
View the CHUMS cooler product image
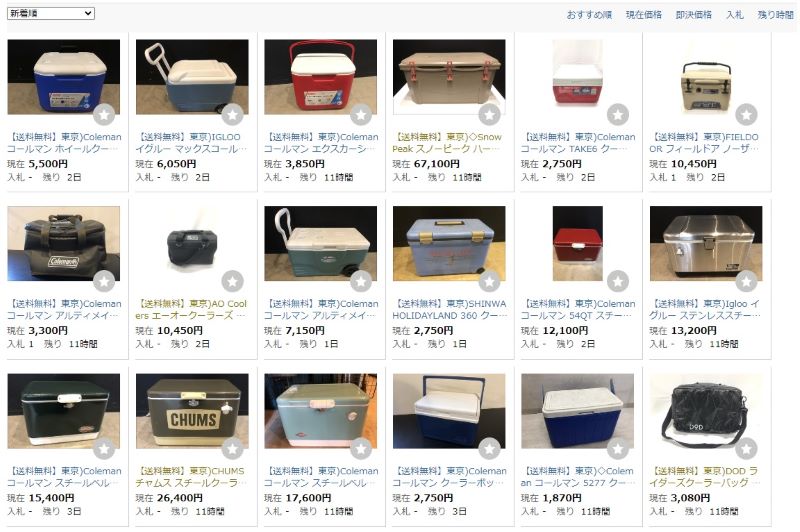[x=192, y=411]
